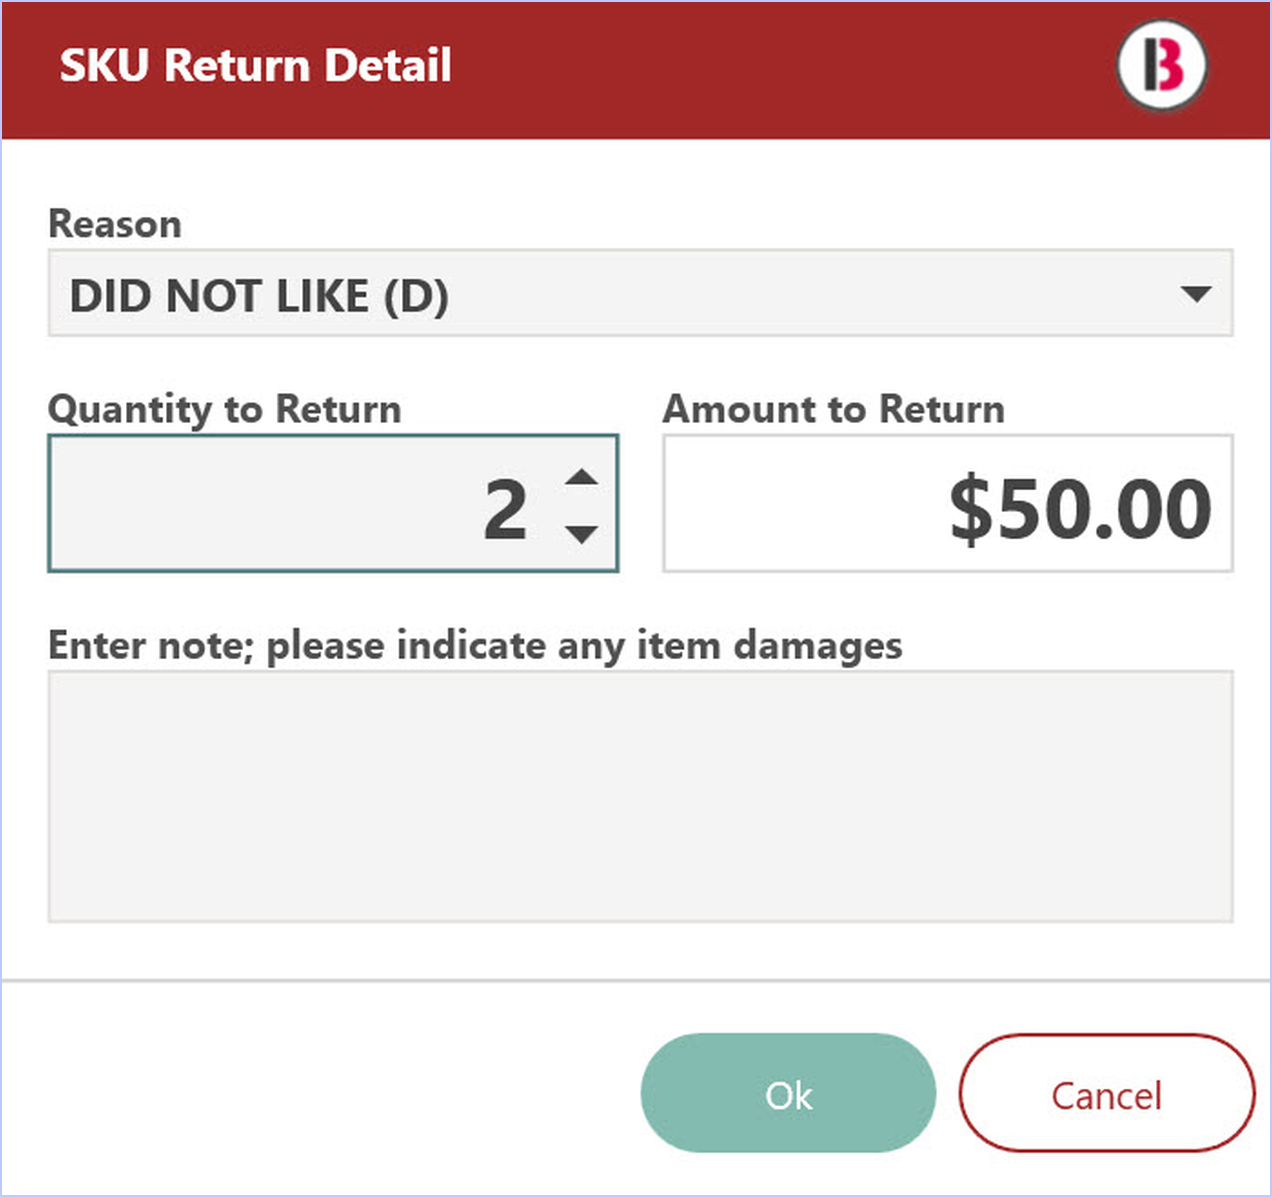Click the Amount to Return label
The width and height of the screenshot is (1272, 1197).
[834, 409]
